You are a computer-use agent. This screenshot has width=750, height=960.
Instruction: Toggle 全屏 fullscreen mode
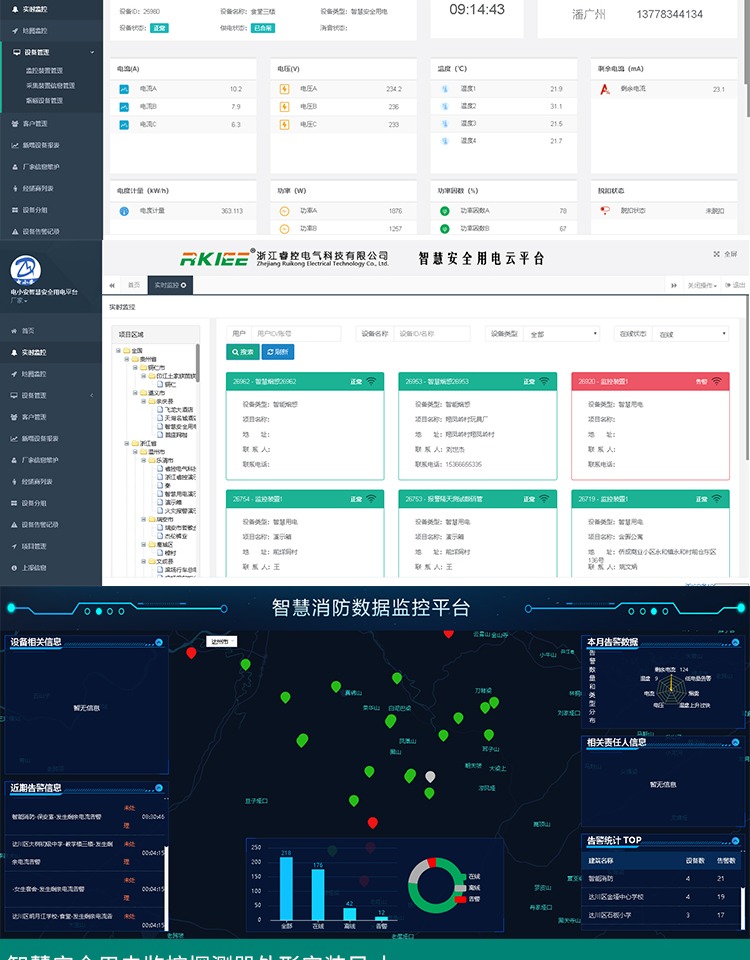coord(726,253)
